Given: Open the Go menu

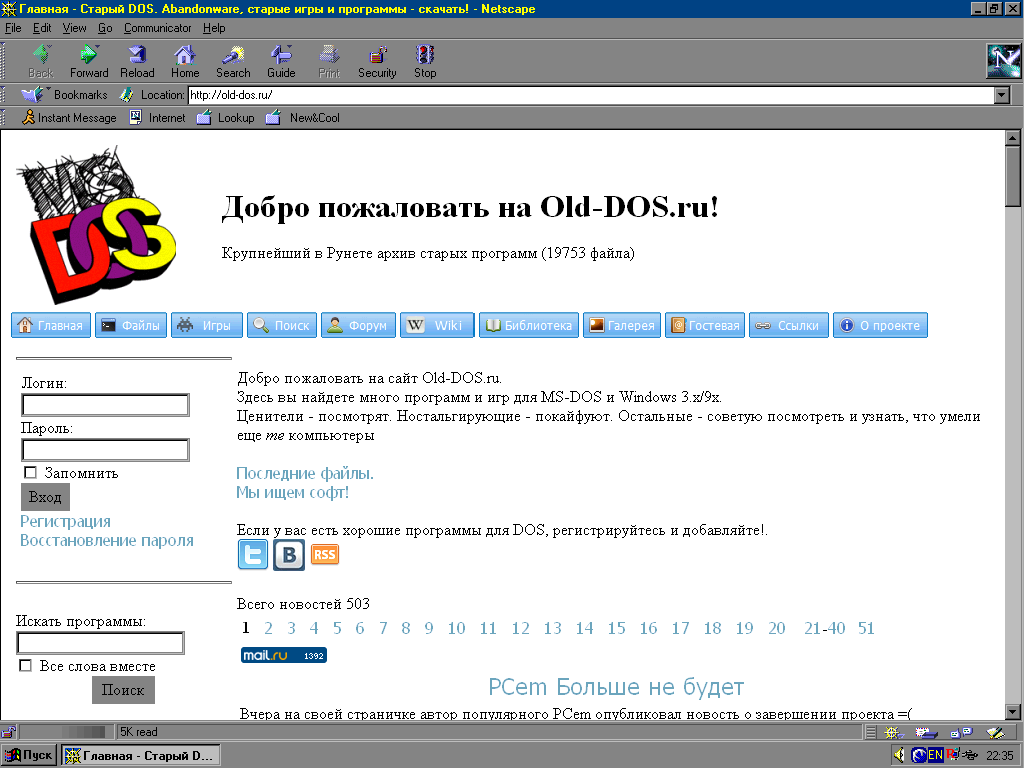Looking at the screenshot, I should [105, 28].
